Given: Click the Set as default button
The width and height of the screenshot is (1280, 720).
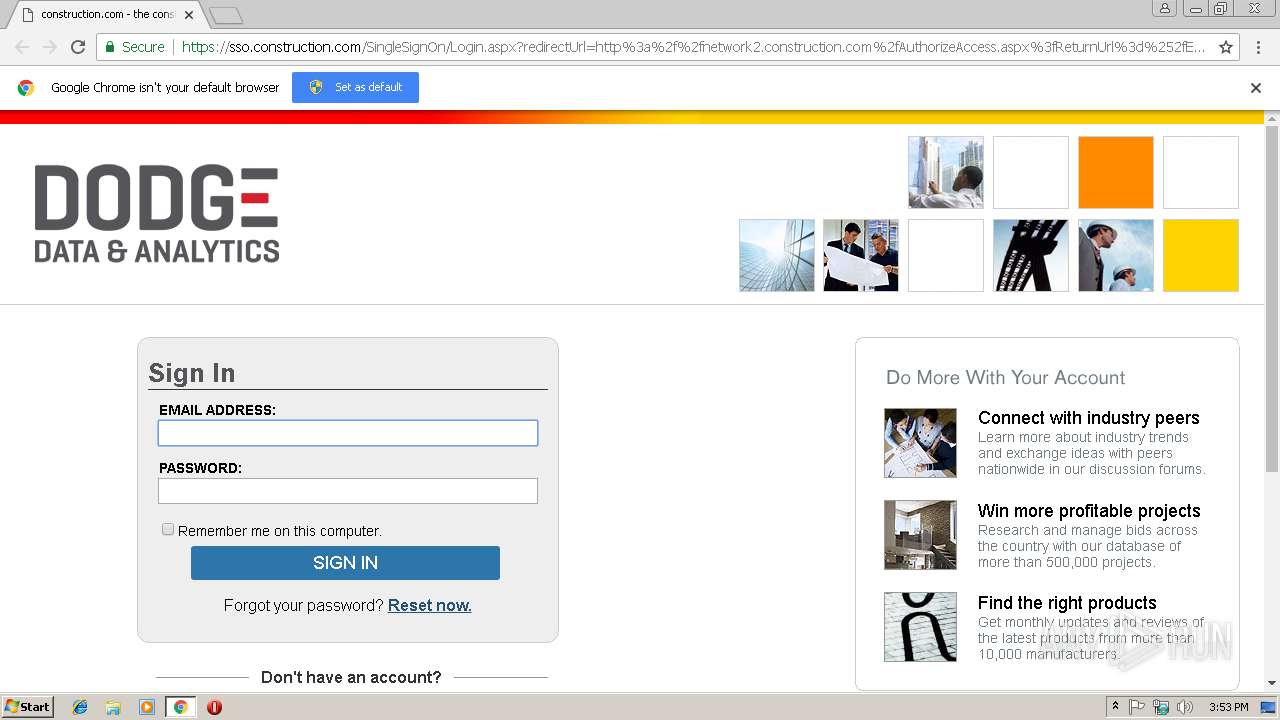Looking at the screenshot, I should 355,87.
